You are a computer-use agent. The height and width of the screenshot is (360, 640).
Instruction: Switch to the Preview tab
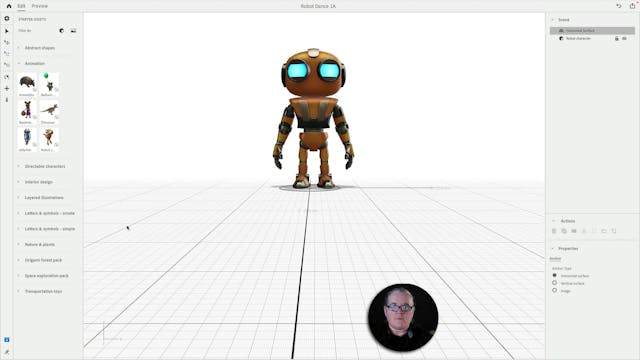[x=40, y=6]
